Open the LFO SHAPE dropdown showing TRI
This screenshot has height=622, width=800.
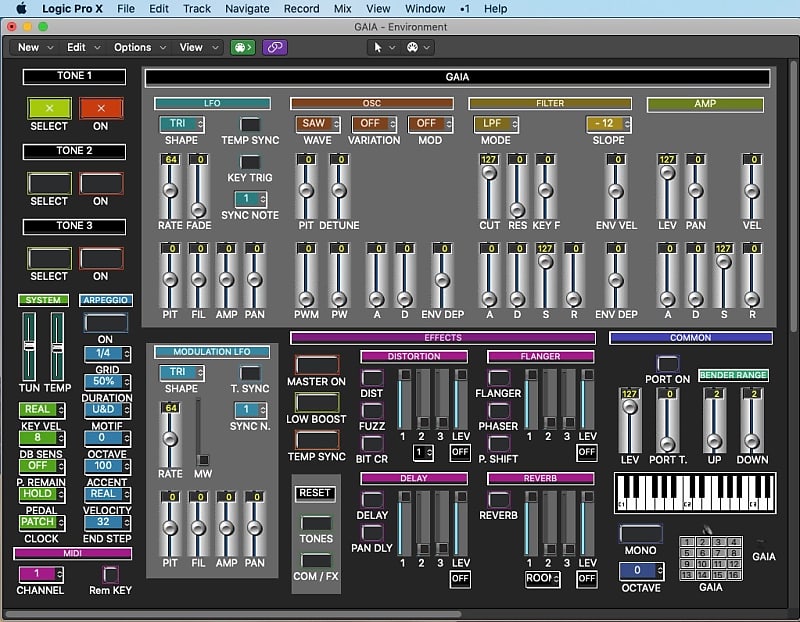coord(180,124)
